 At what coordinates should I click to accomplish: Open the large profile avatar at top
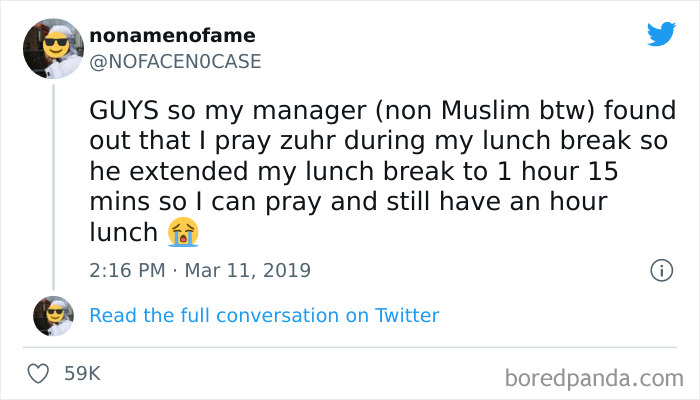(53, 47)
